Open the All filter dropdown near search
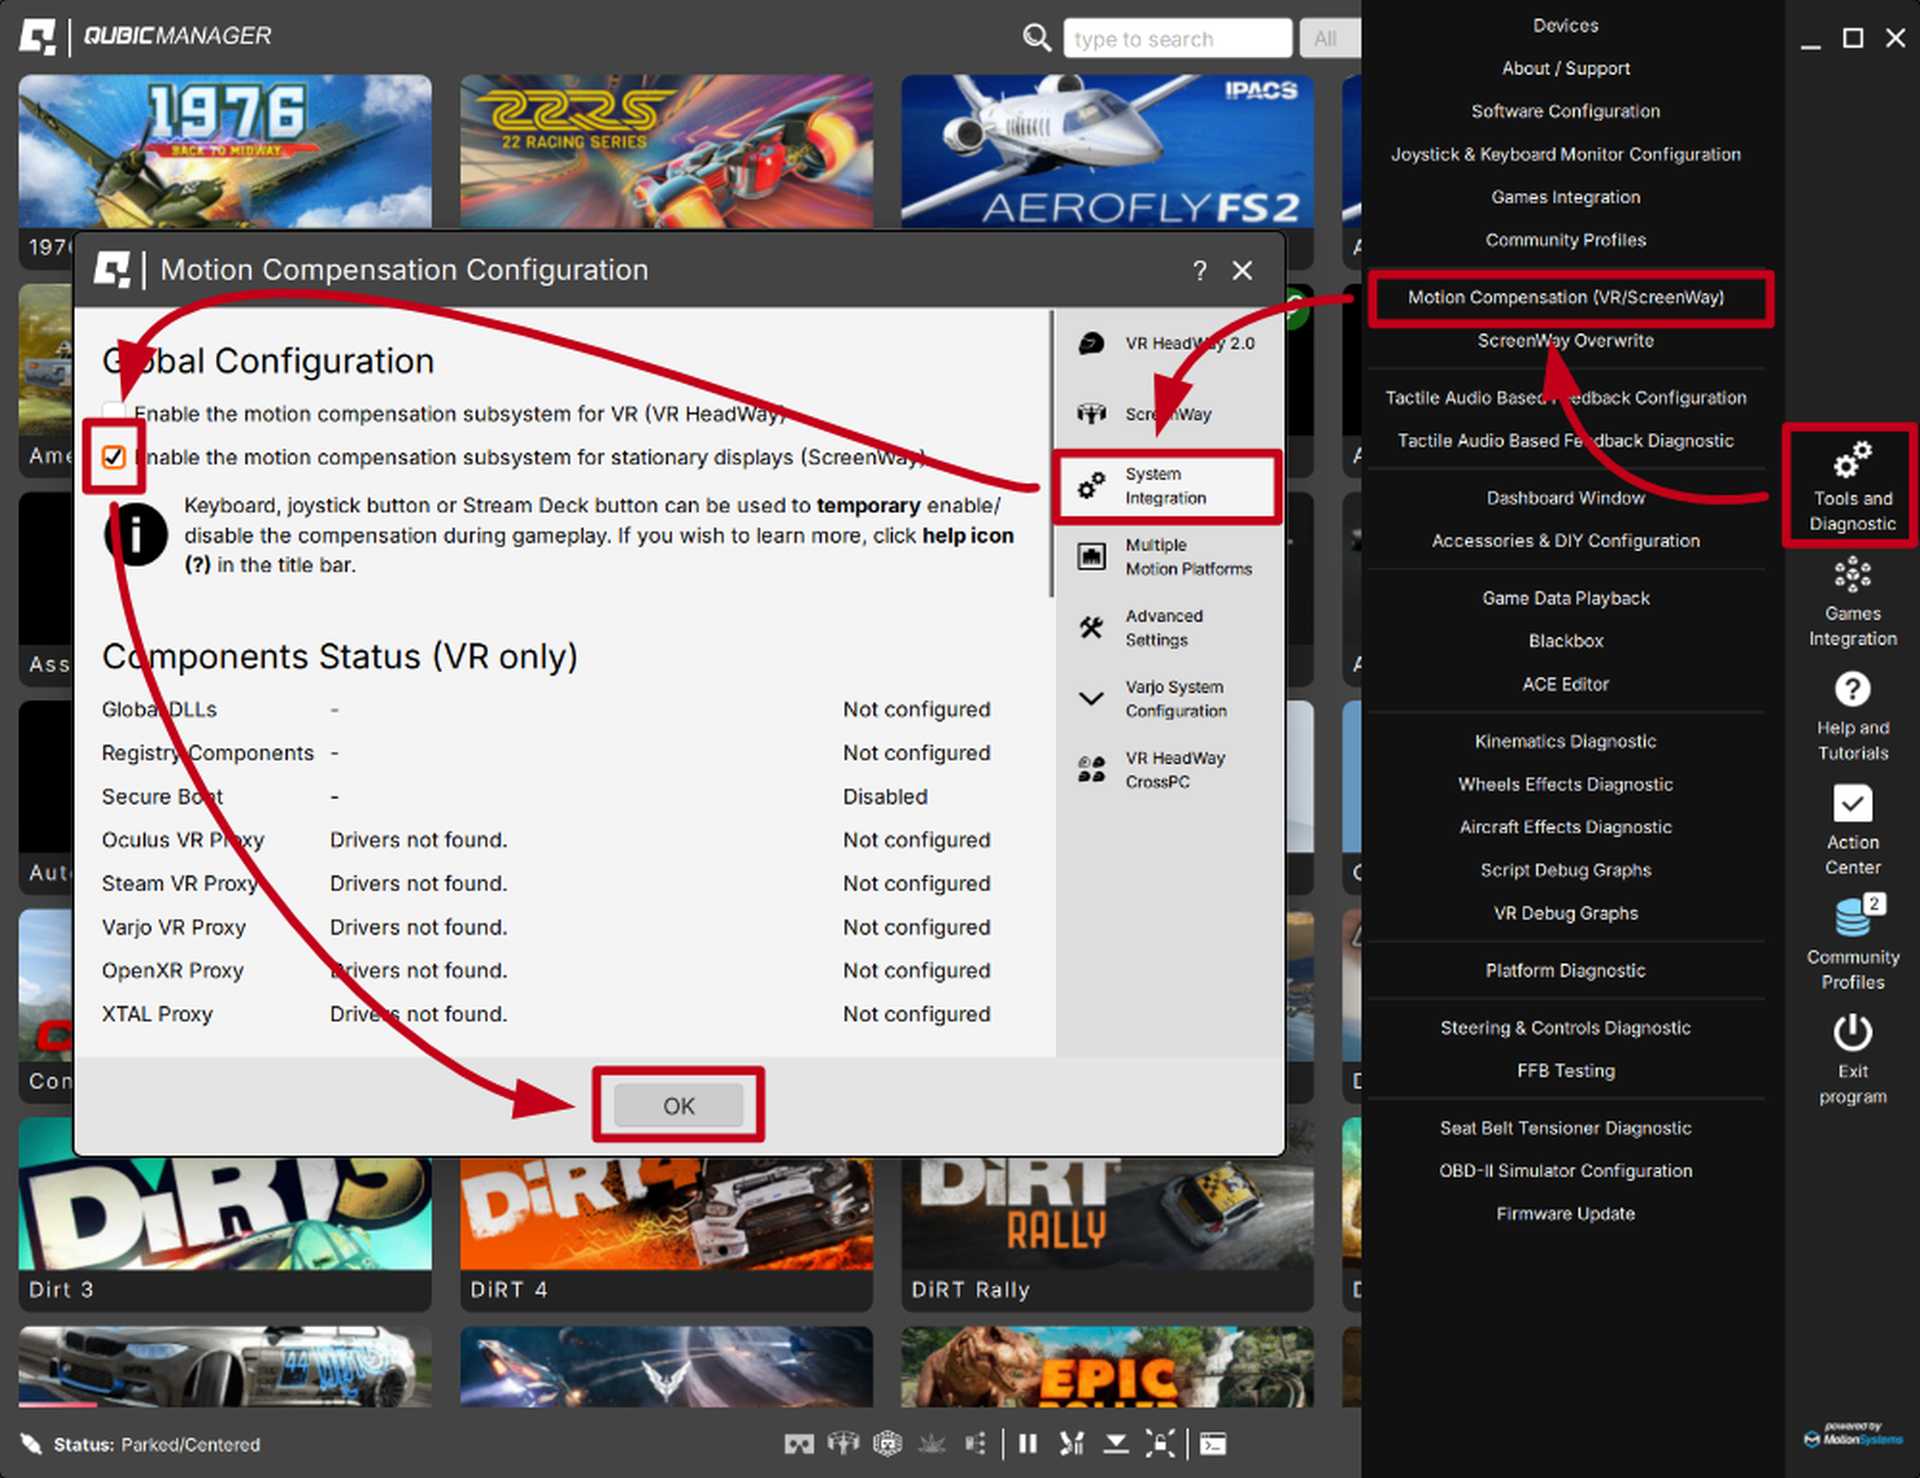The image size is (1920, 1478). pos(1329,39)
